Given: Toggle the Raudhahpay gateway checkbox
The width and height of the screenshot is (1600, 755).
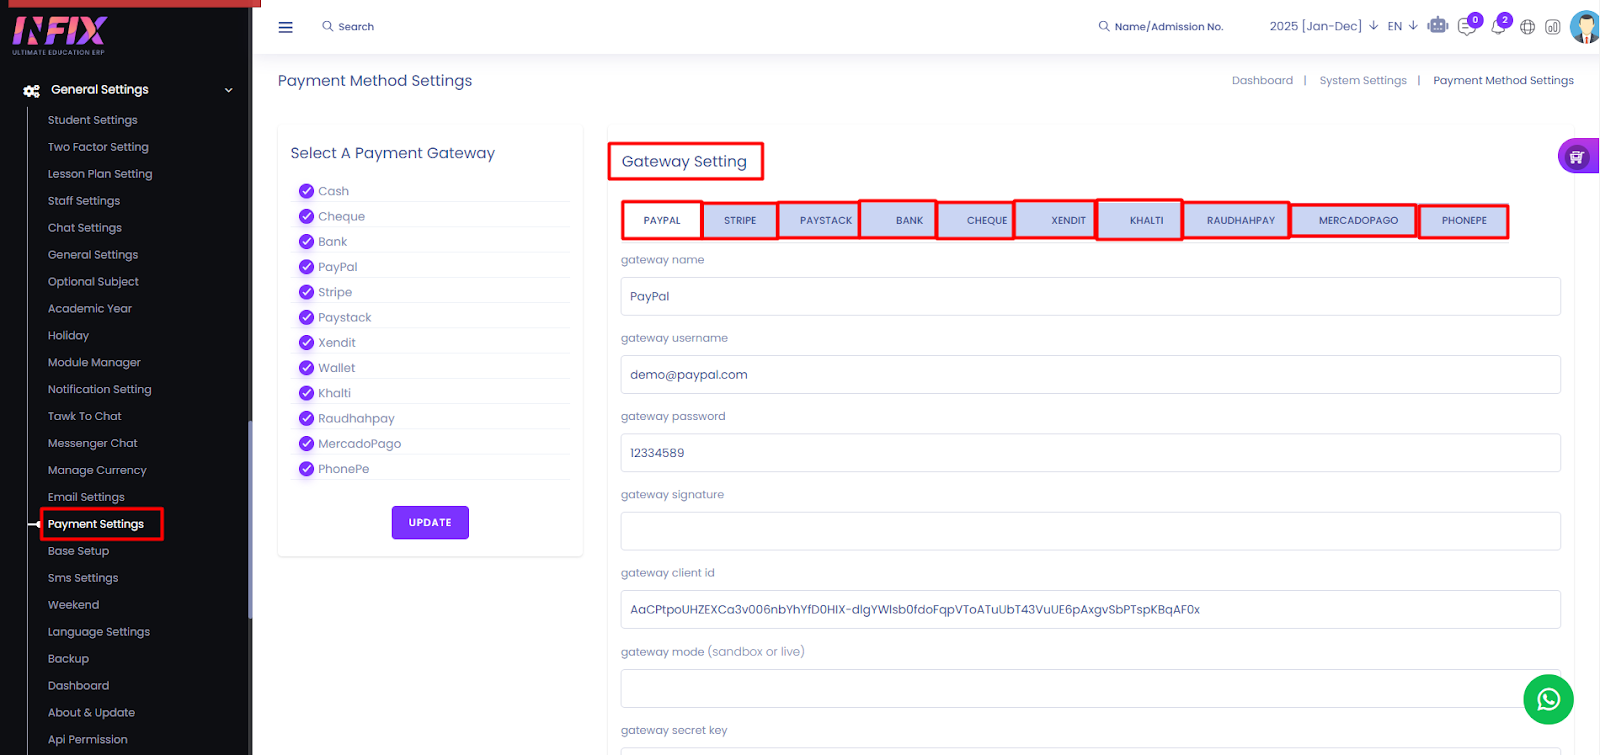Looking at the screenshot, I should pyautogui.click(x=306, y=418).
